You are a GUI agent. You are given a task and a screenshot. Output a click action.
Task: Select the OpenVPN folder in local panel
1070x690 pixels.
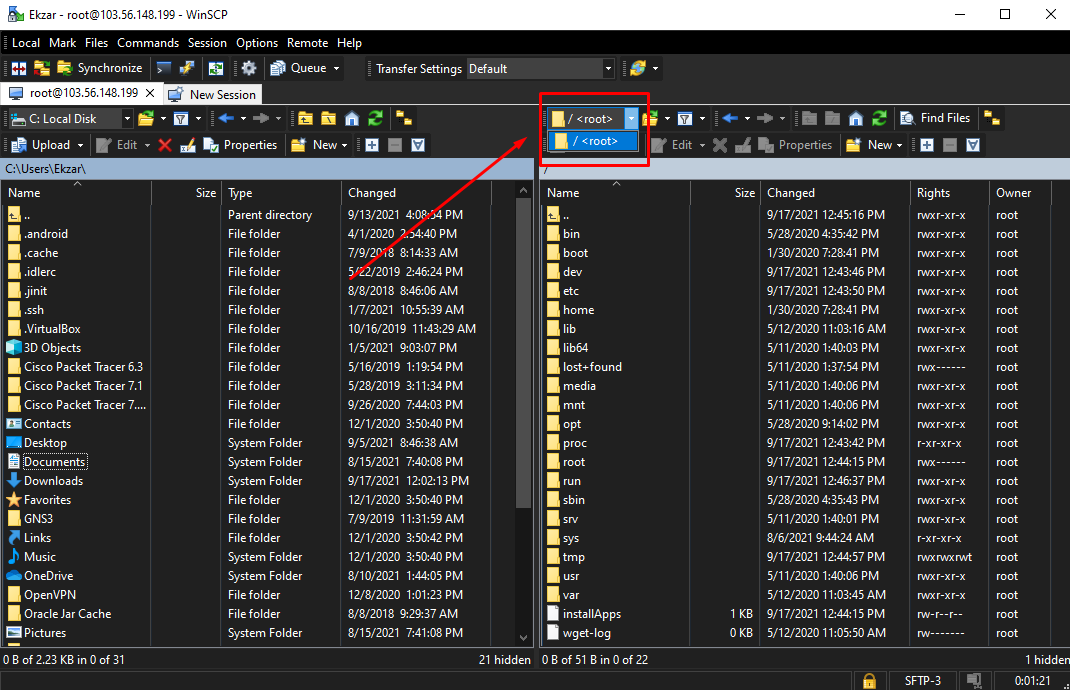click(50, 595)
